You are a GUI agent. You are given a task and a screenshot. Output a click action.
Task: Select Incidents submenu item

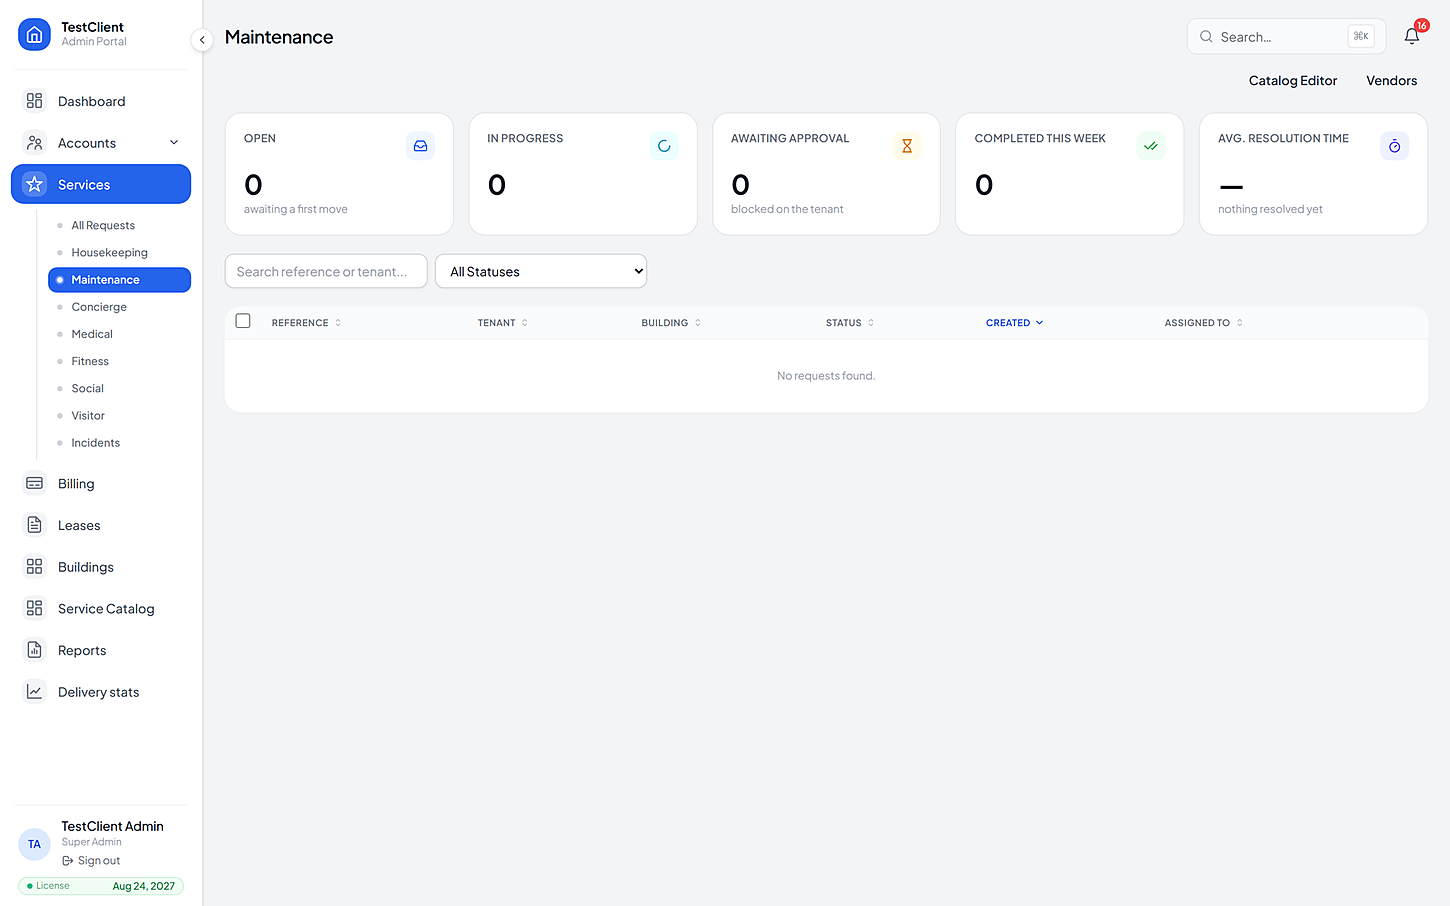point(119,443)
